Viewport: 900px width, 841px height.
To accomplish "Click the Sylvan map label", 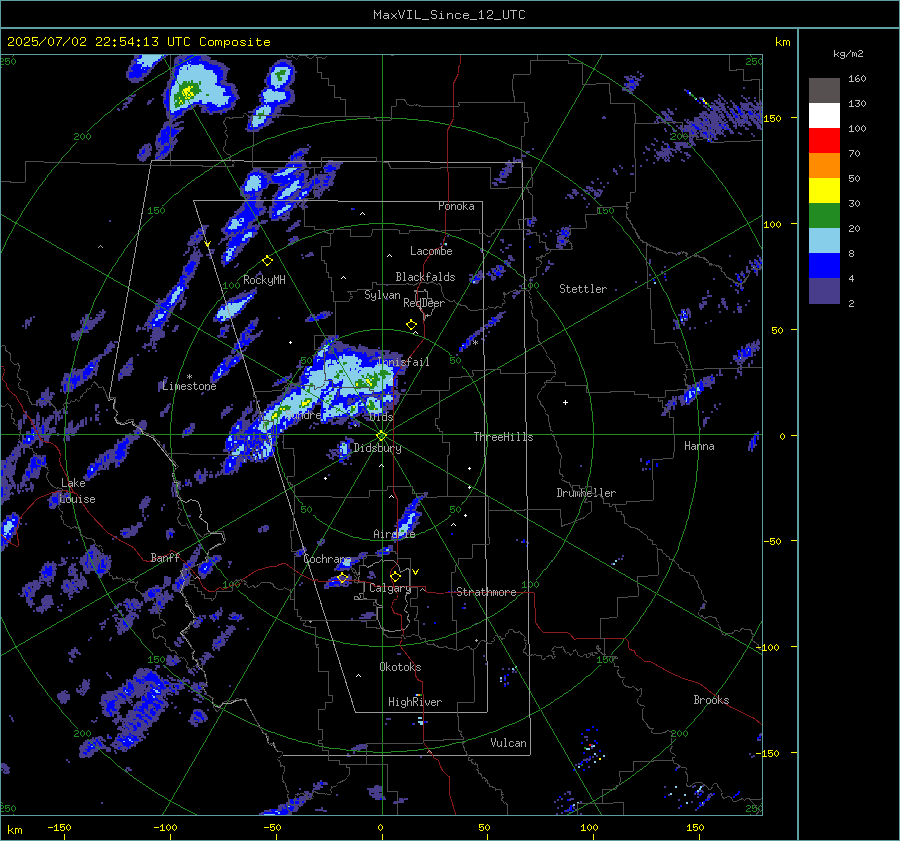I will click(382, 295).
